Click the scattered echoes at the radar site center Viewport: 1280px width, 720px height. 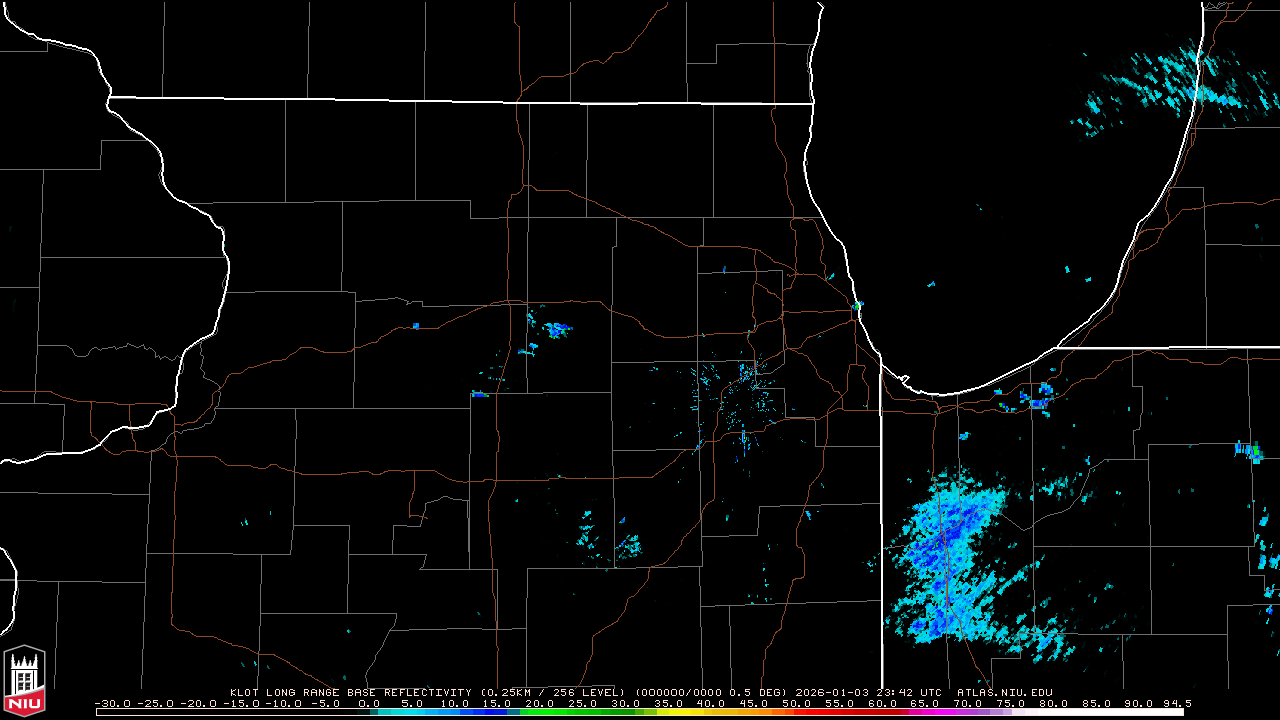(x=742, y=400)
